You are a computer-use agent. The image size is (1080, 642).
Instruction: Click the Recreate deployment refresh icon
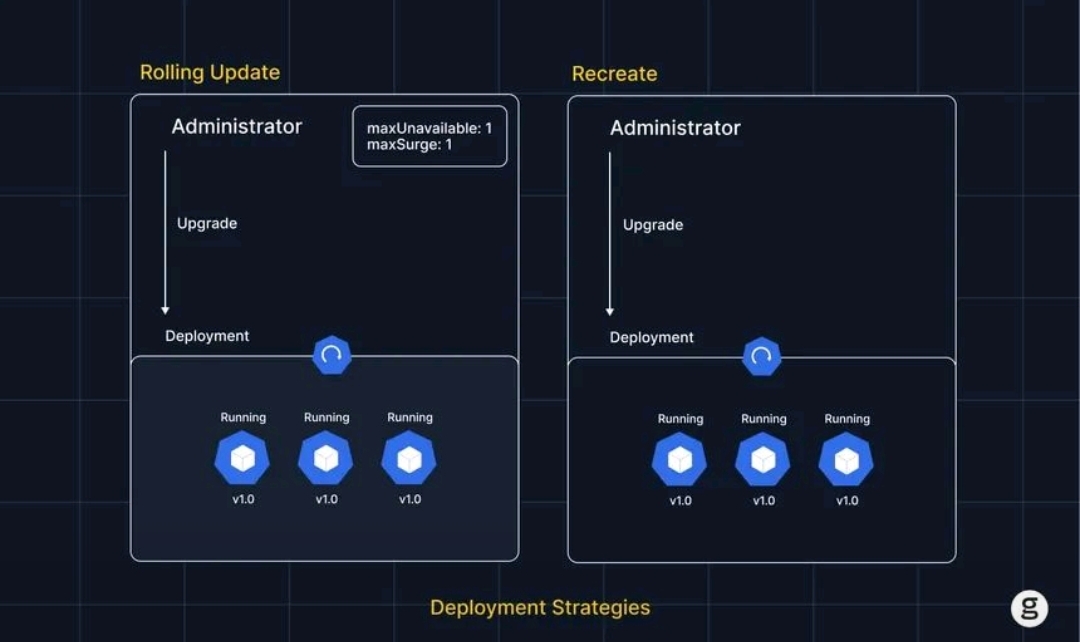(761, 356)
